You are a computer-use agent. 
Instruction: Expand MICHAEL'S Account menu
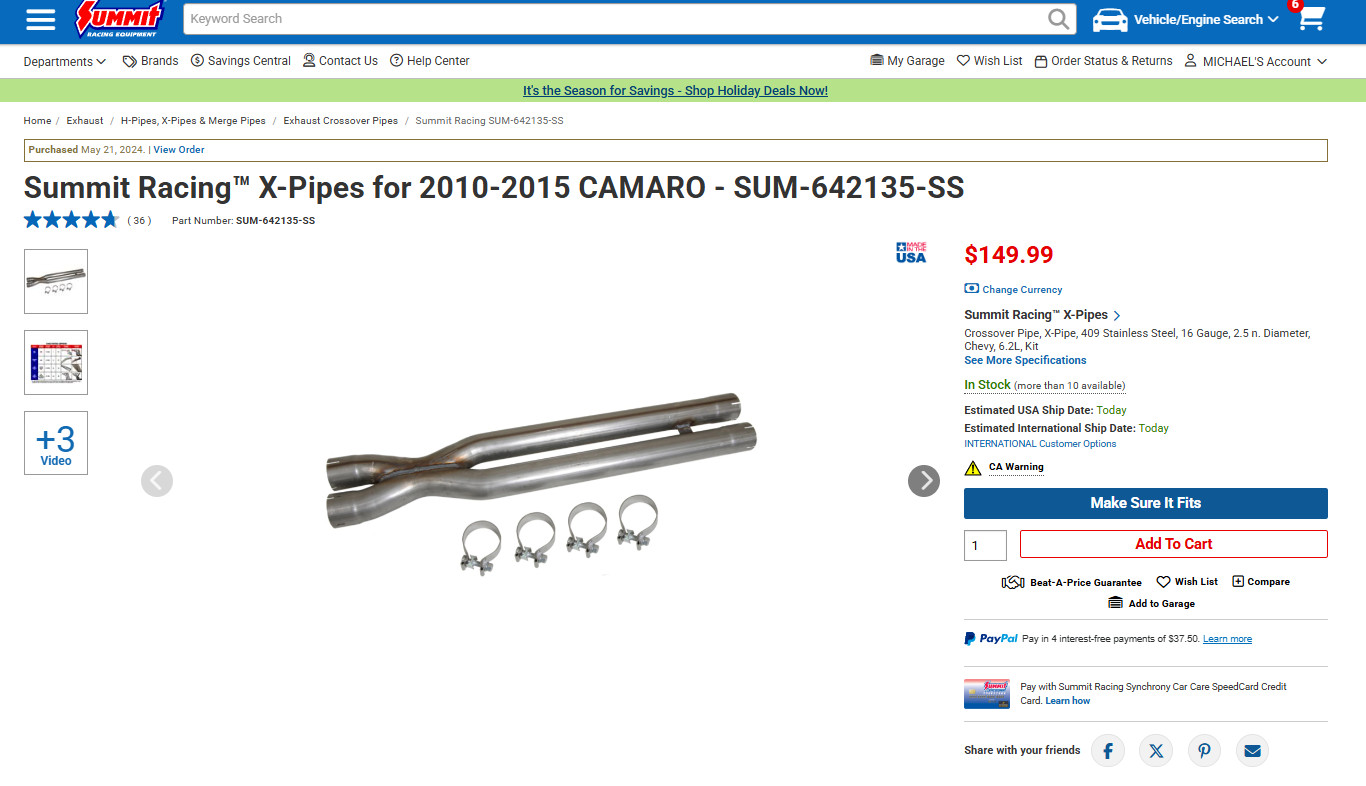1256,61
